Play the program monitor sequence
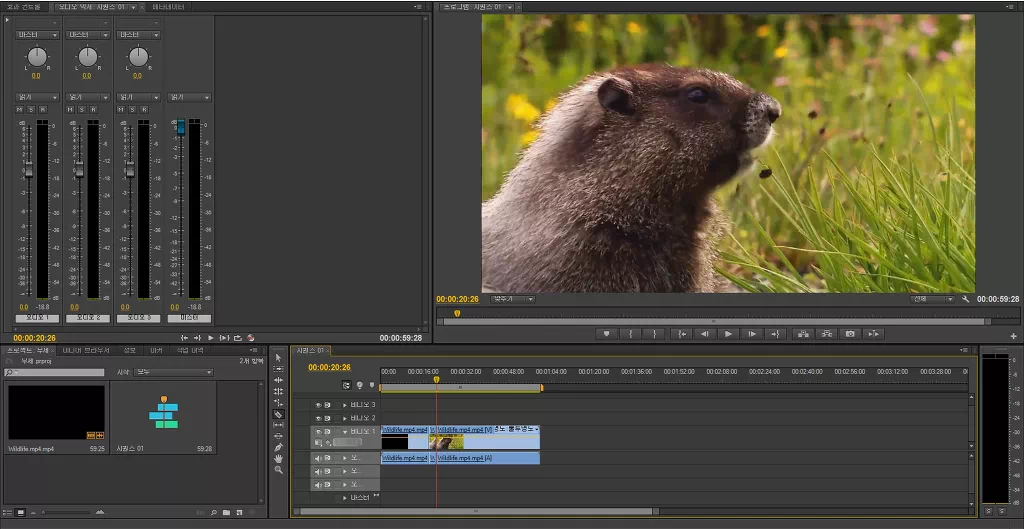This screenshot has width=1024, height=529. point(728,334)
